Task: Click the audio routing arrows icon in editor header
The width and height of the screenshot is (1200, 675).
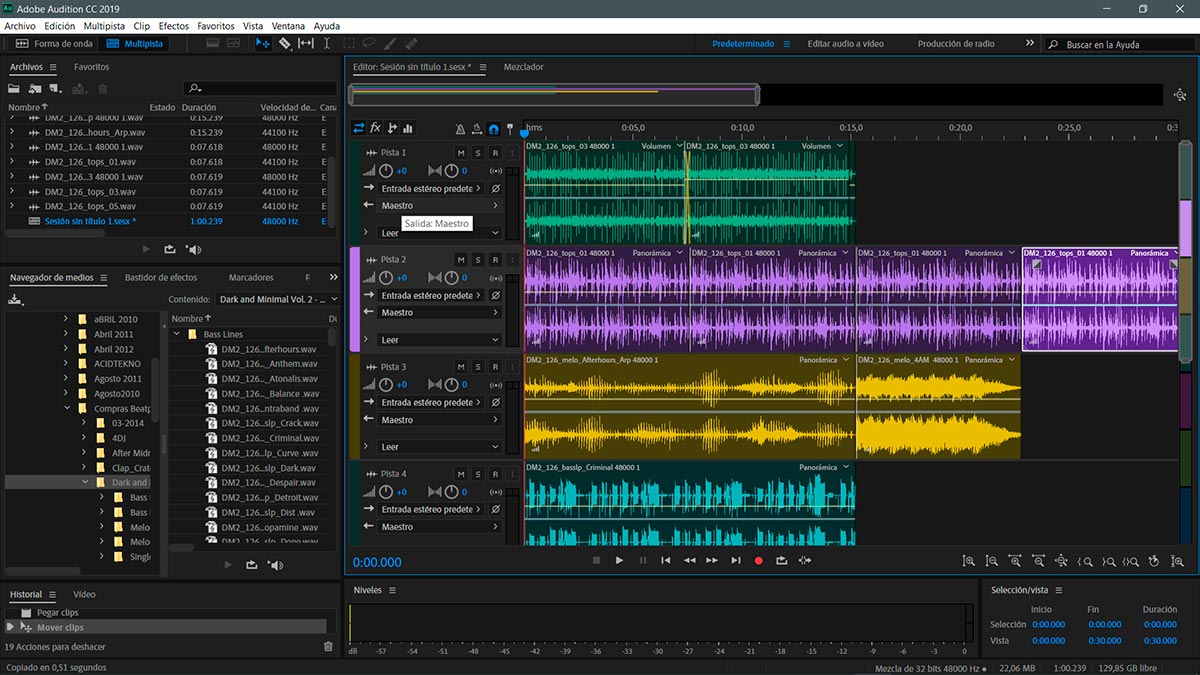Action: pos(359,128)
